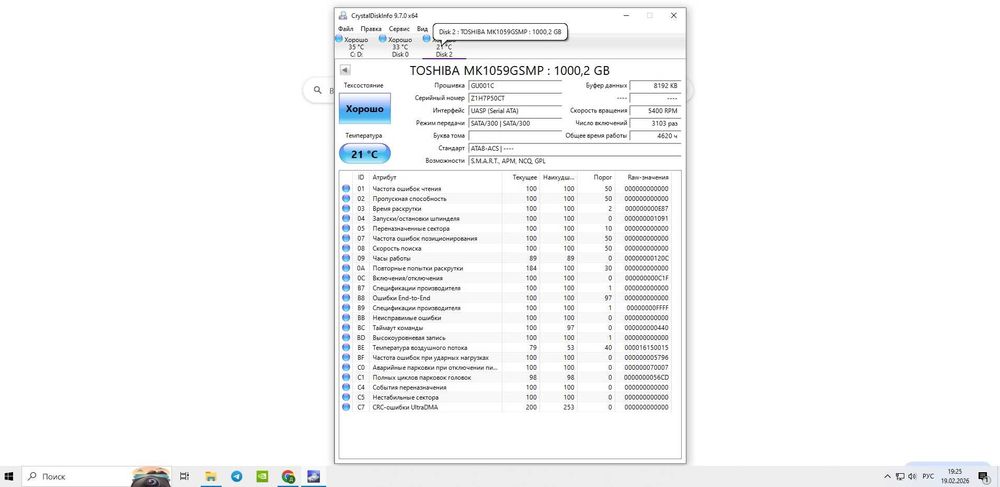Click the Хорошо health status button
The height and width of the screenshot is (487, 1000).
[365, 108]
